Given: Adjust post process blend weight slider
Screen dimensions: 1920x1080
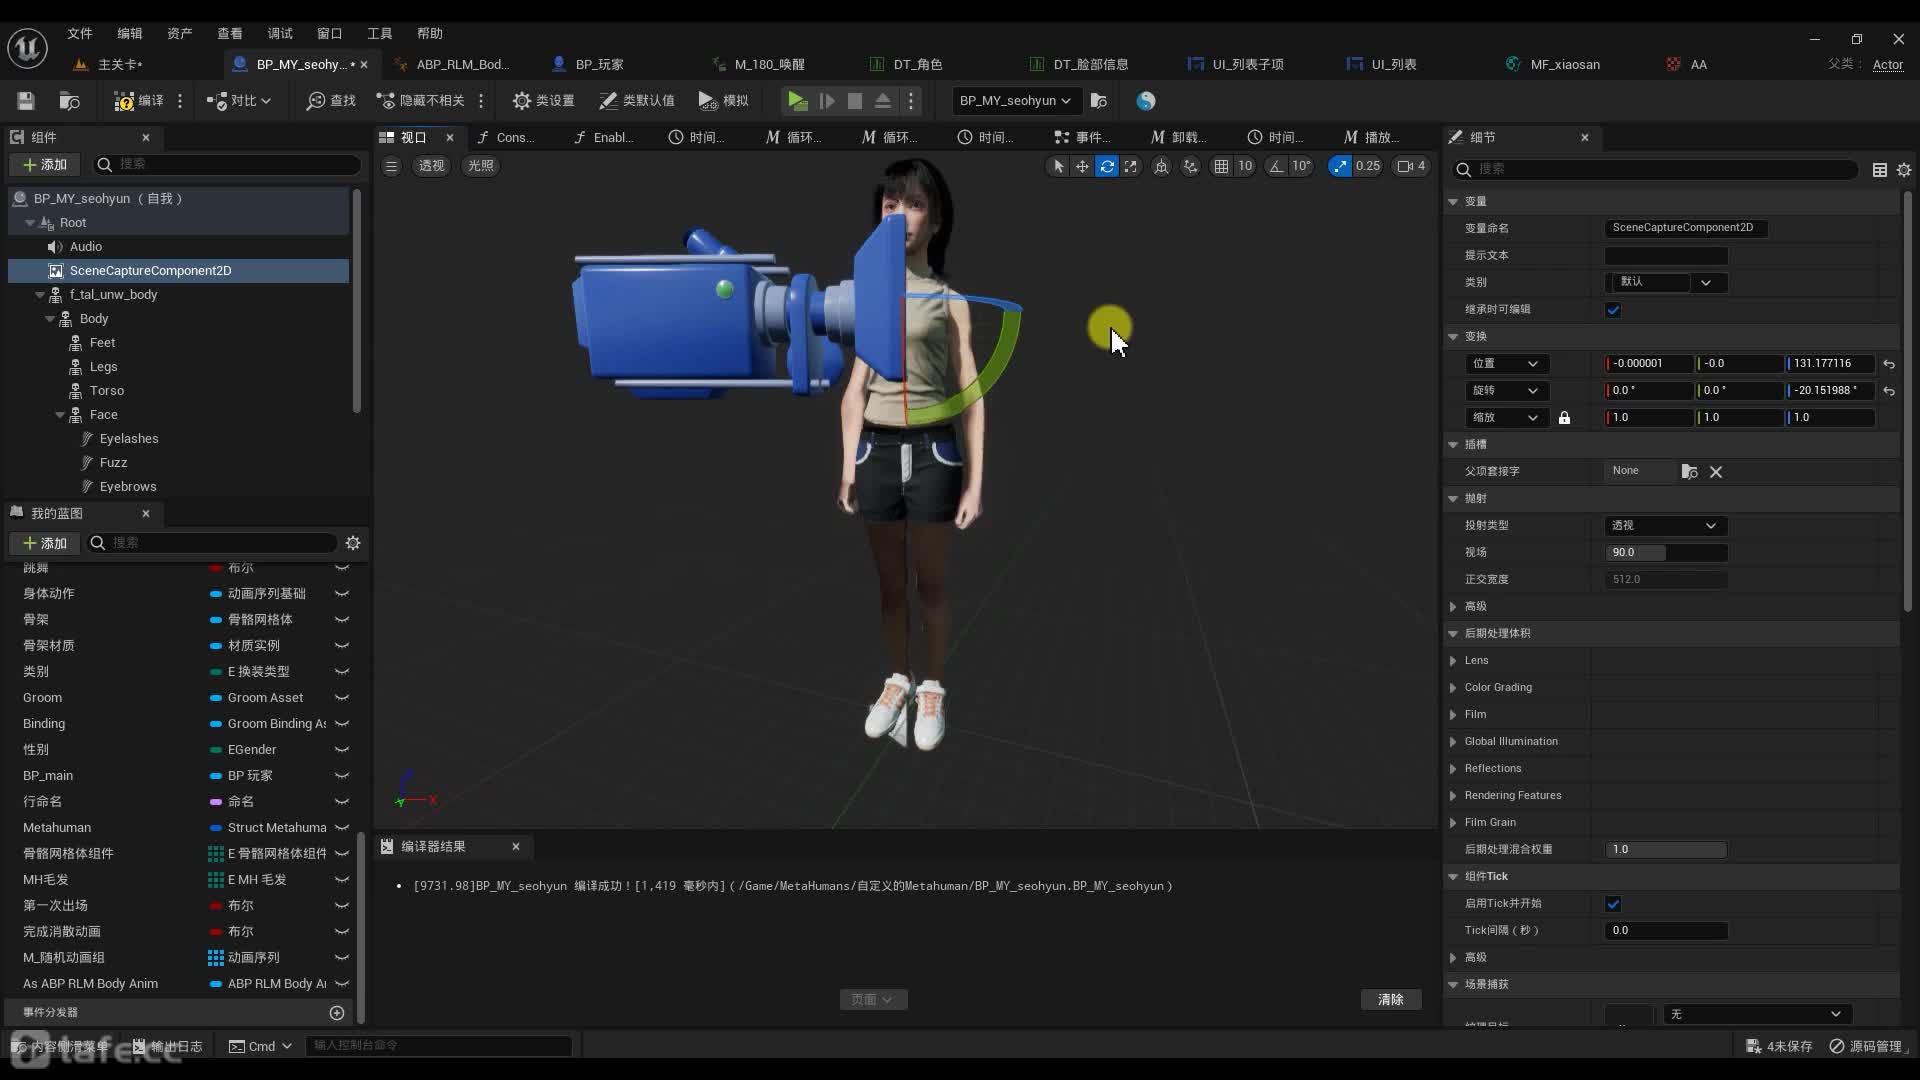Looking at the screenshot, I should coord(1666,850).
